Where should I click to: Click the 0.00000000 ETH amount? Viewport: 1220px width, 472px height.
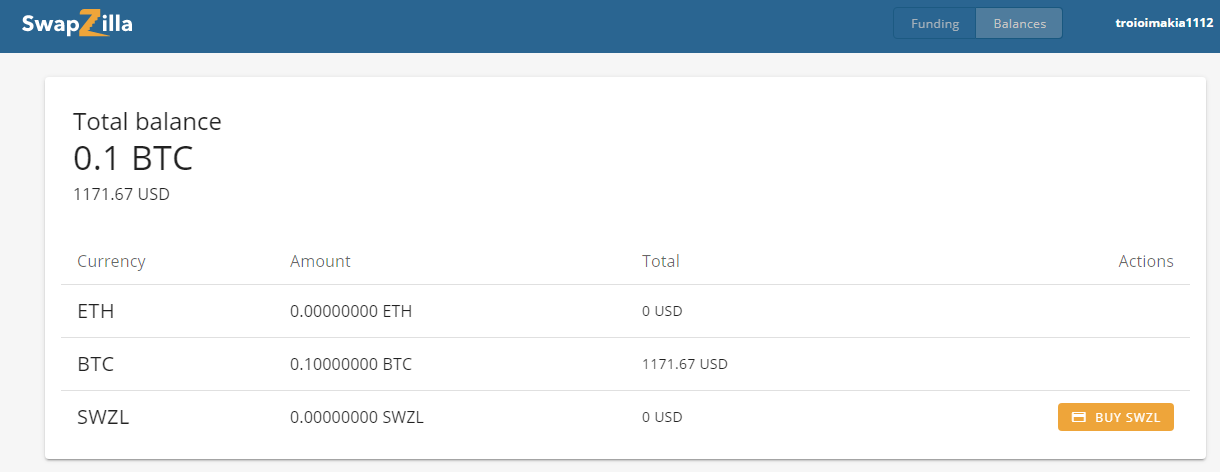click(x=350, y=311)
